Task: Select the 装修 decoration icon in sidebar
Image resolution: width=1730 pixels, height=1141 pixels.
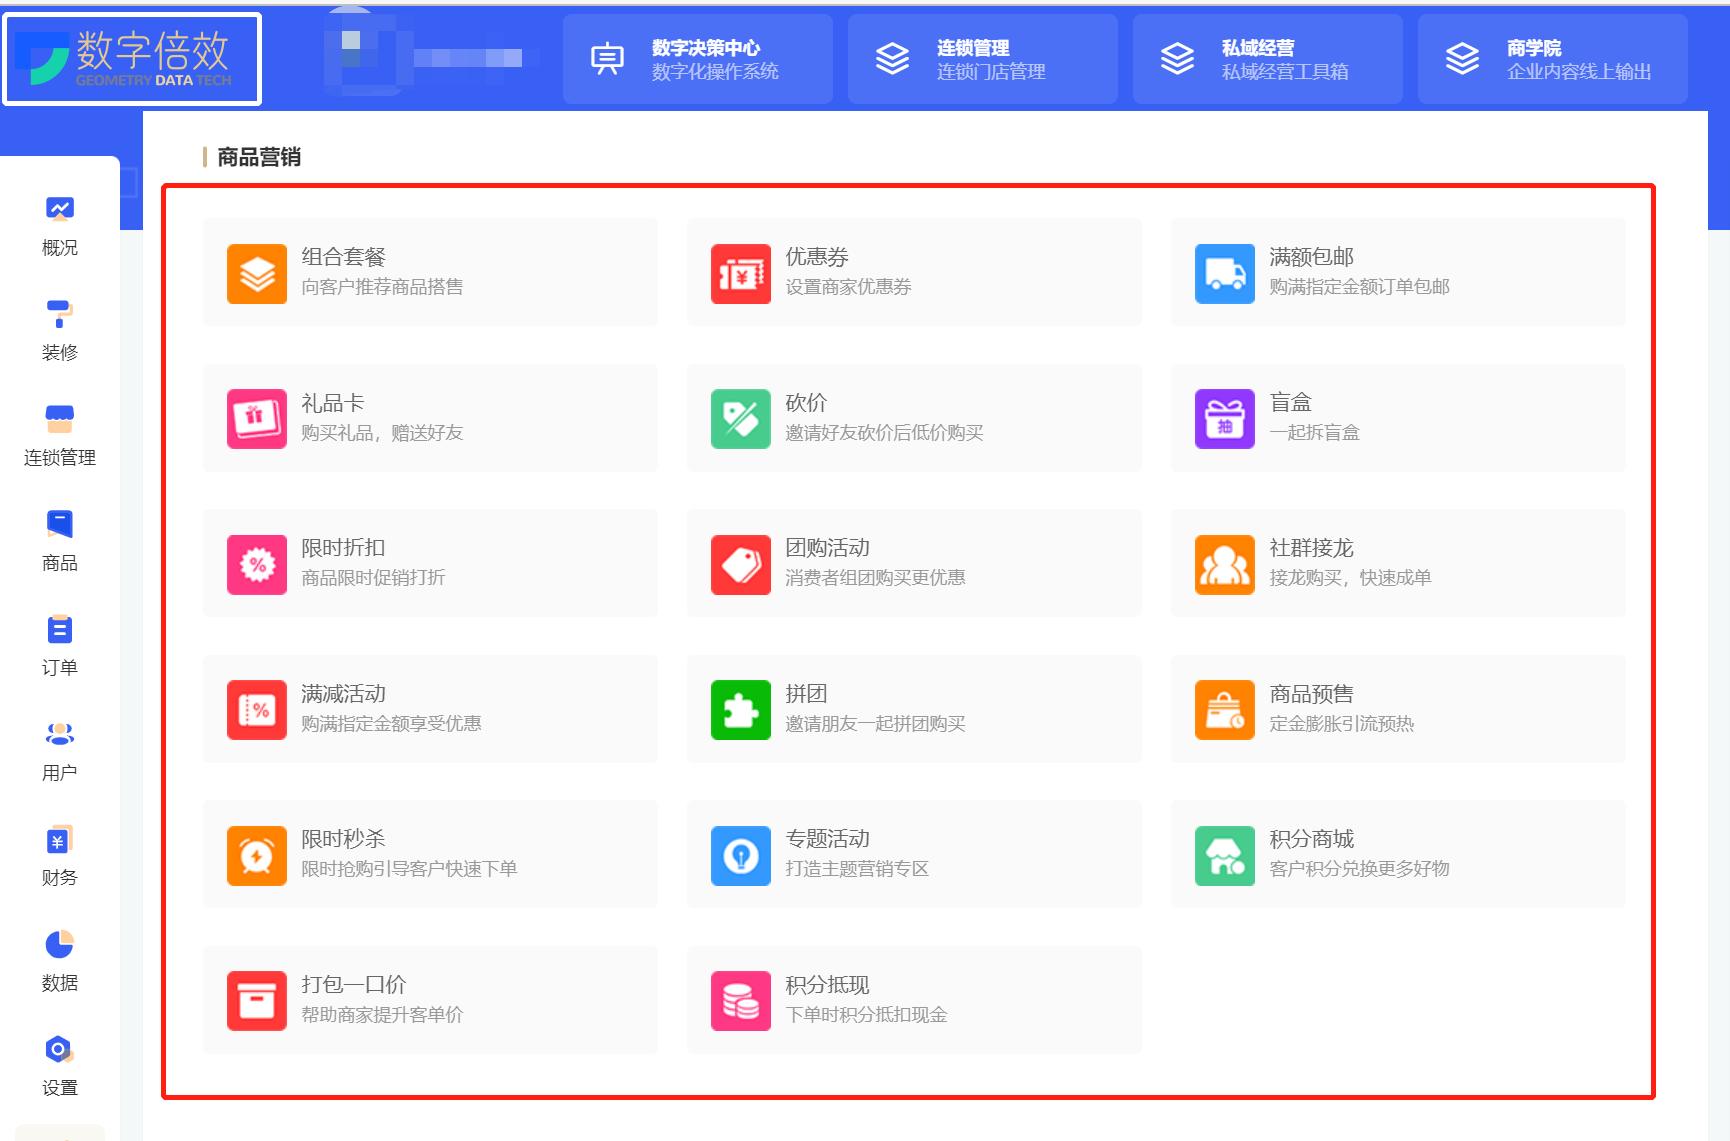Action: point(60,330)
